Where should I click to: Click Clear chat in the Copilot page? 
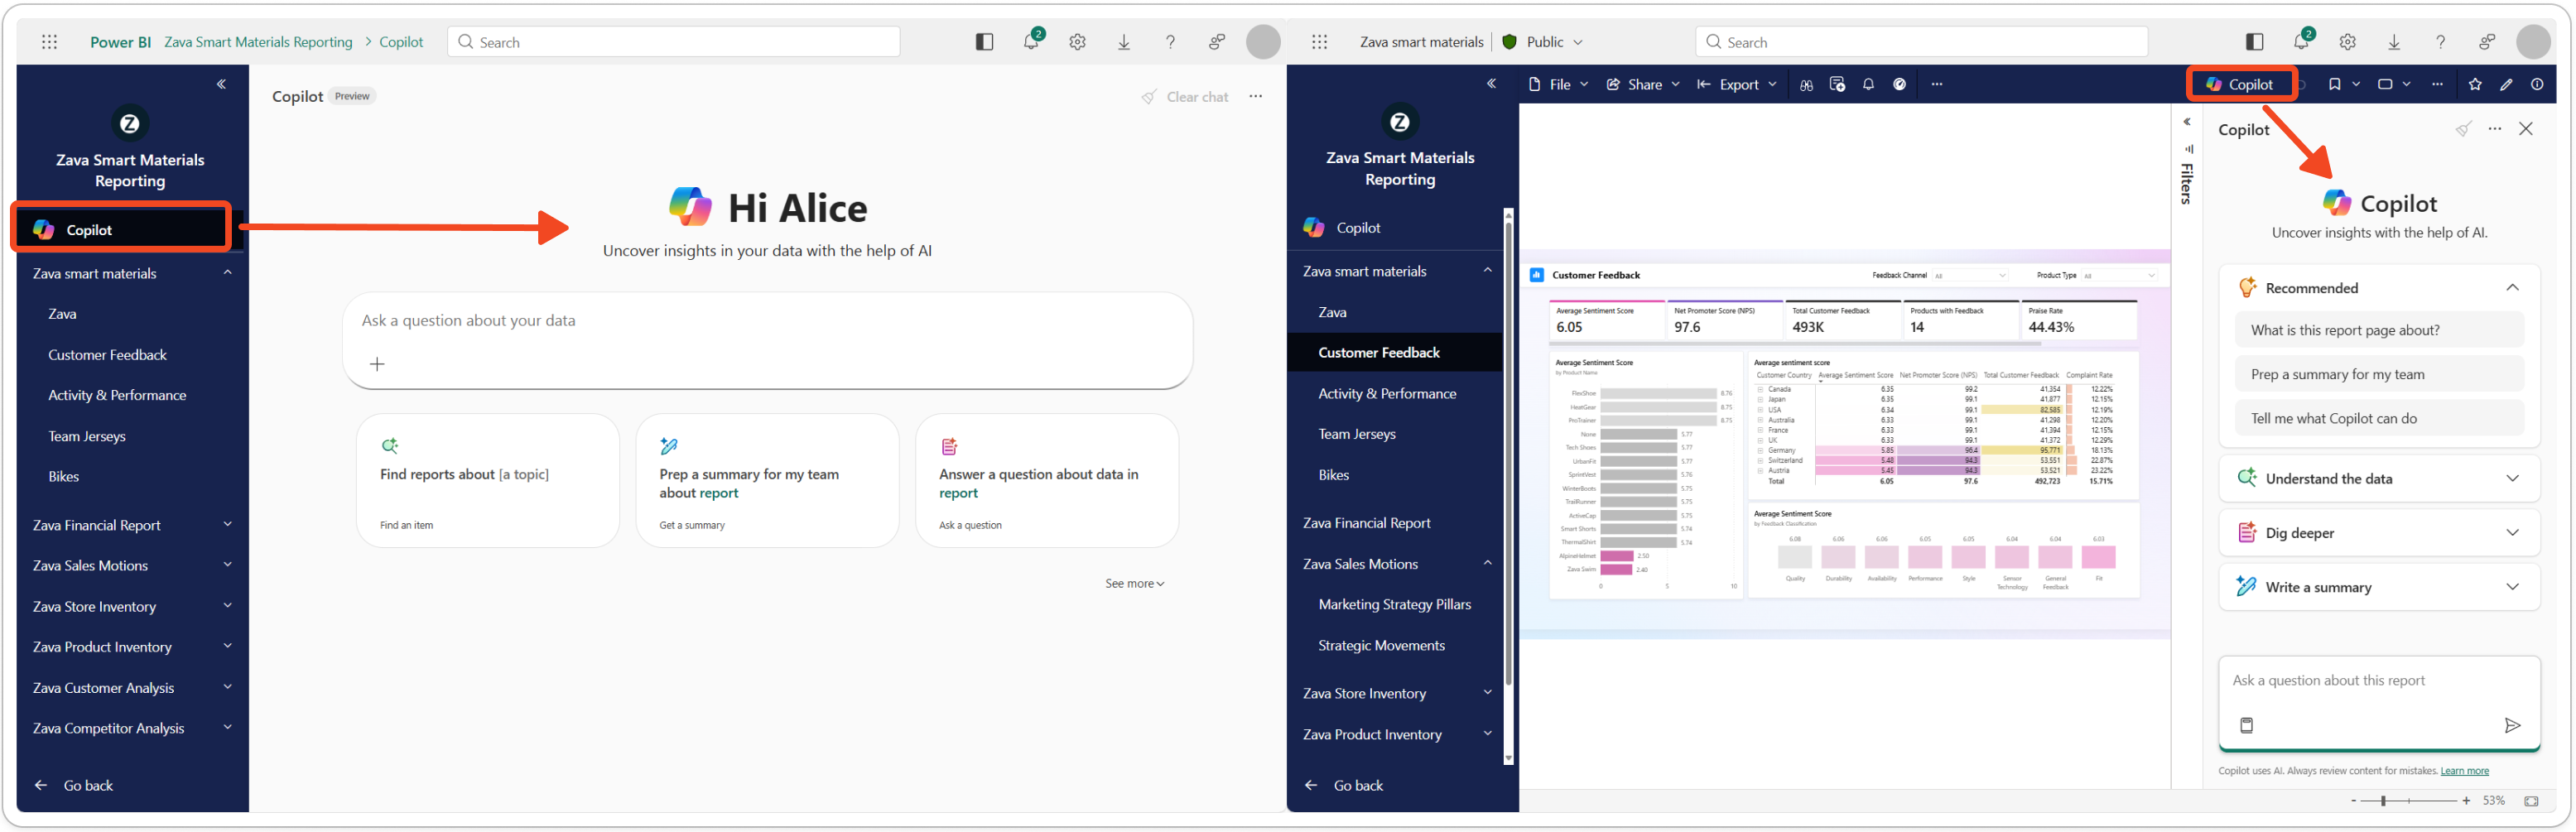pos(1185,97)
